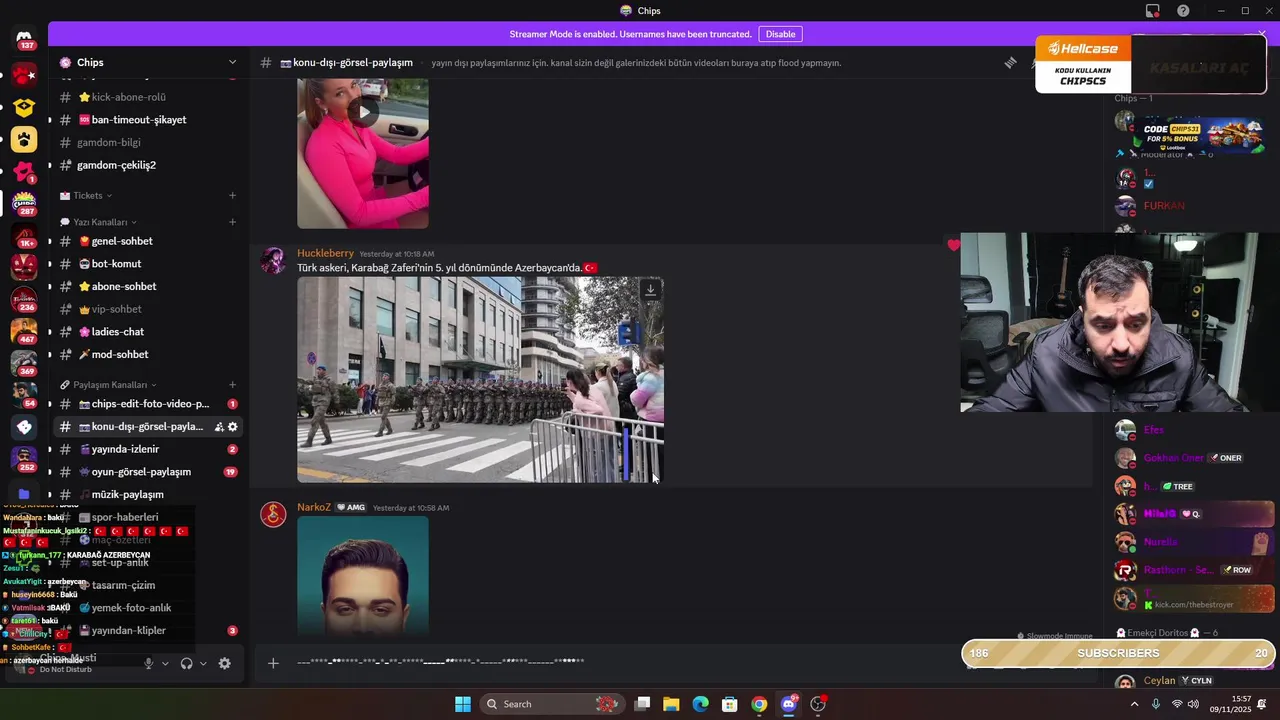Open Huckleberry's user profile name
The image size is (1280, 720).
point(325,253)
